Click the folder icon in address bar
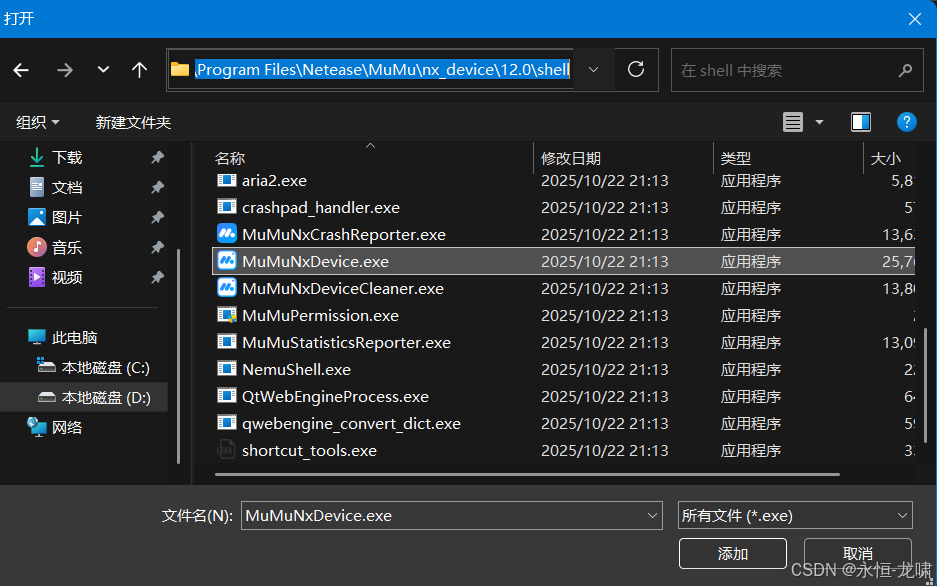Viewport: 937px width, 586px height. pyautogui.click(x=180, y=70)
